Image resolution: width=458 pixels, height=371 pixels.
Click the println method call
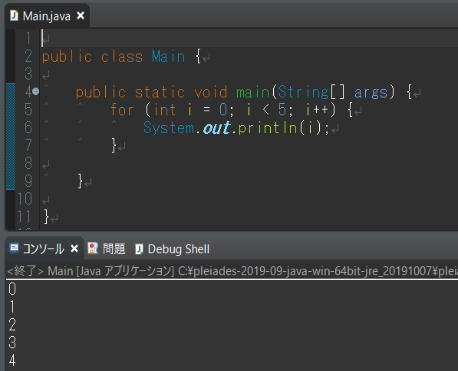click(x=267, y=128)
